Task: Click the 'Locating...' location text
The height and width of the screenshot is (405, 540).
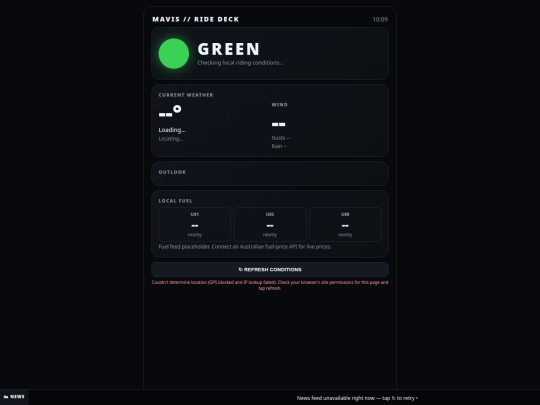Action: click(171, 139)
